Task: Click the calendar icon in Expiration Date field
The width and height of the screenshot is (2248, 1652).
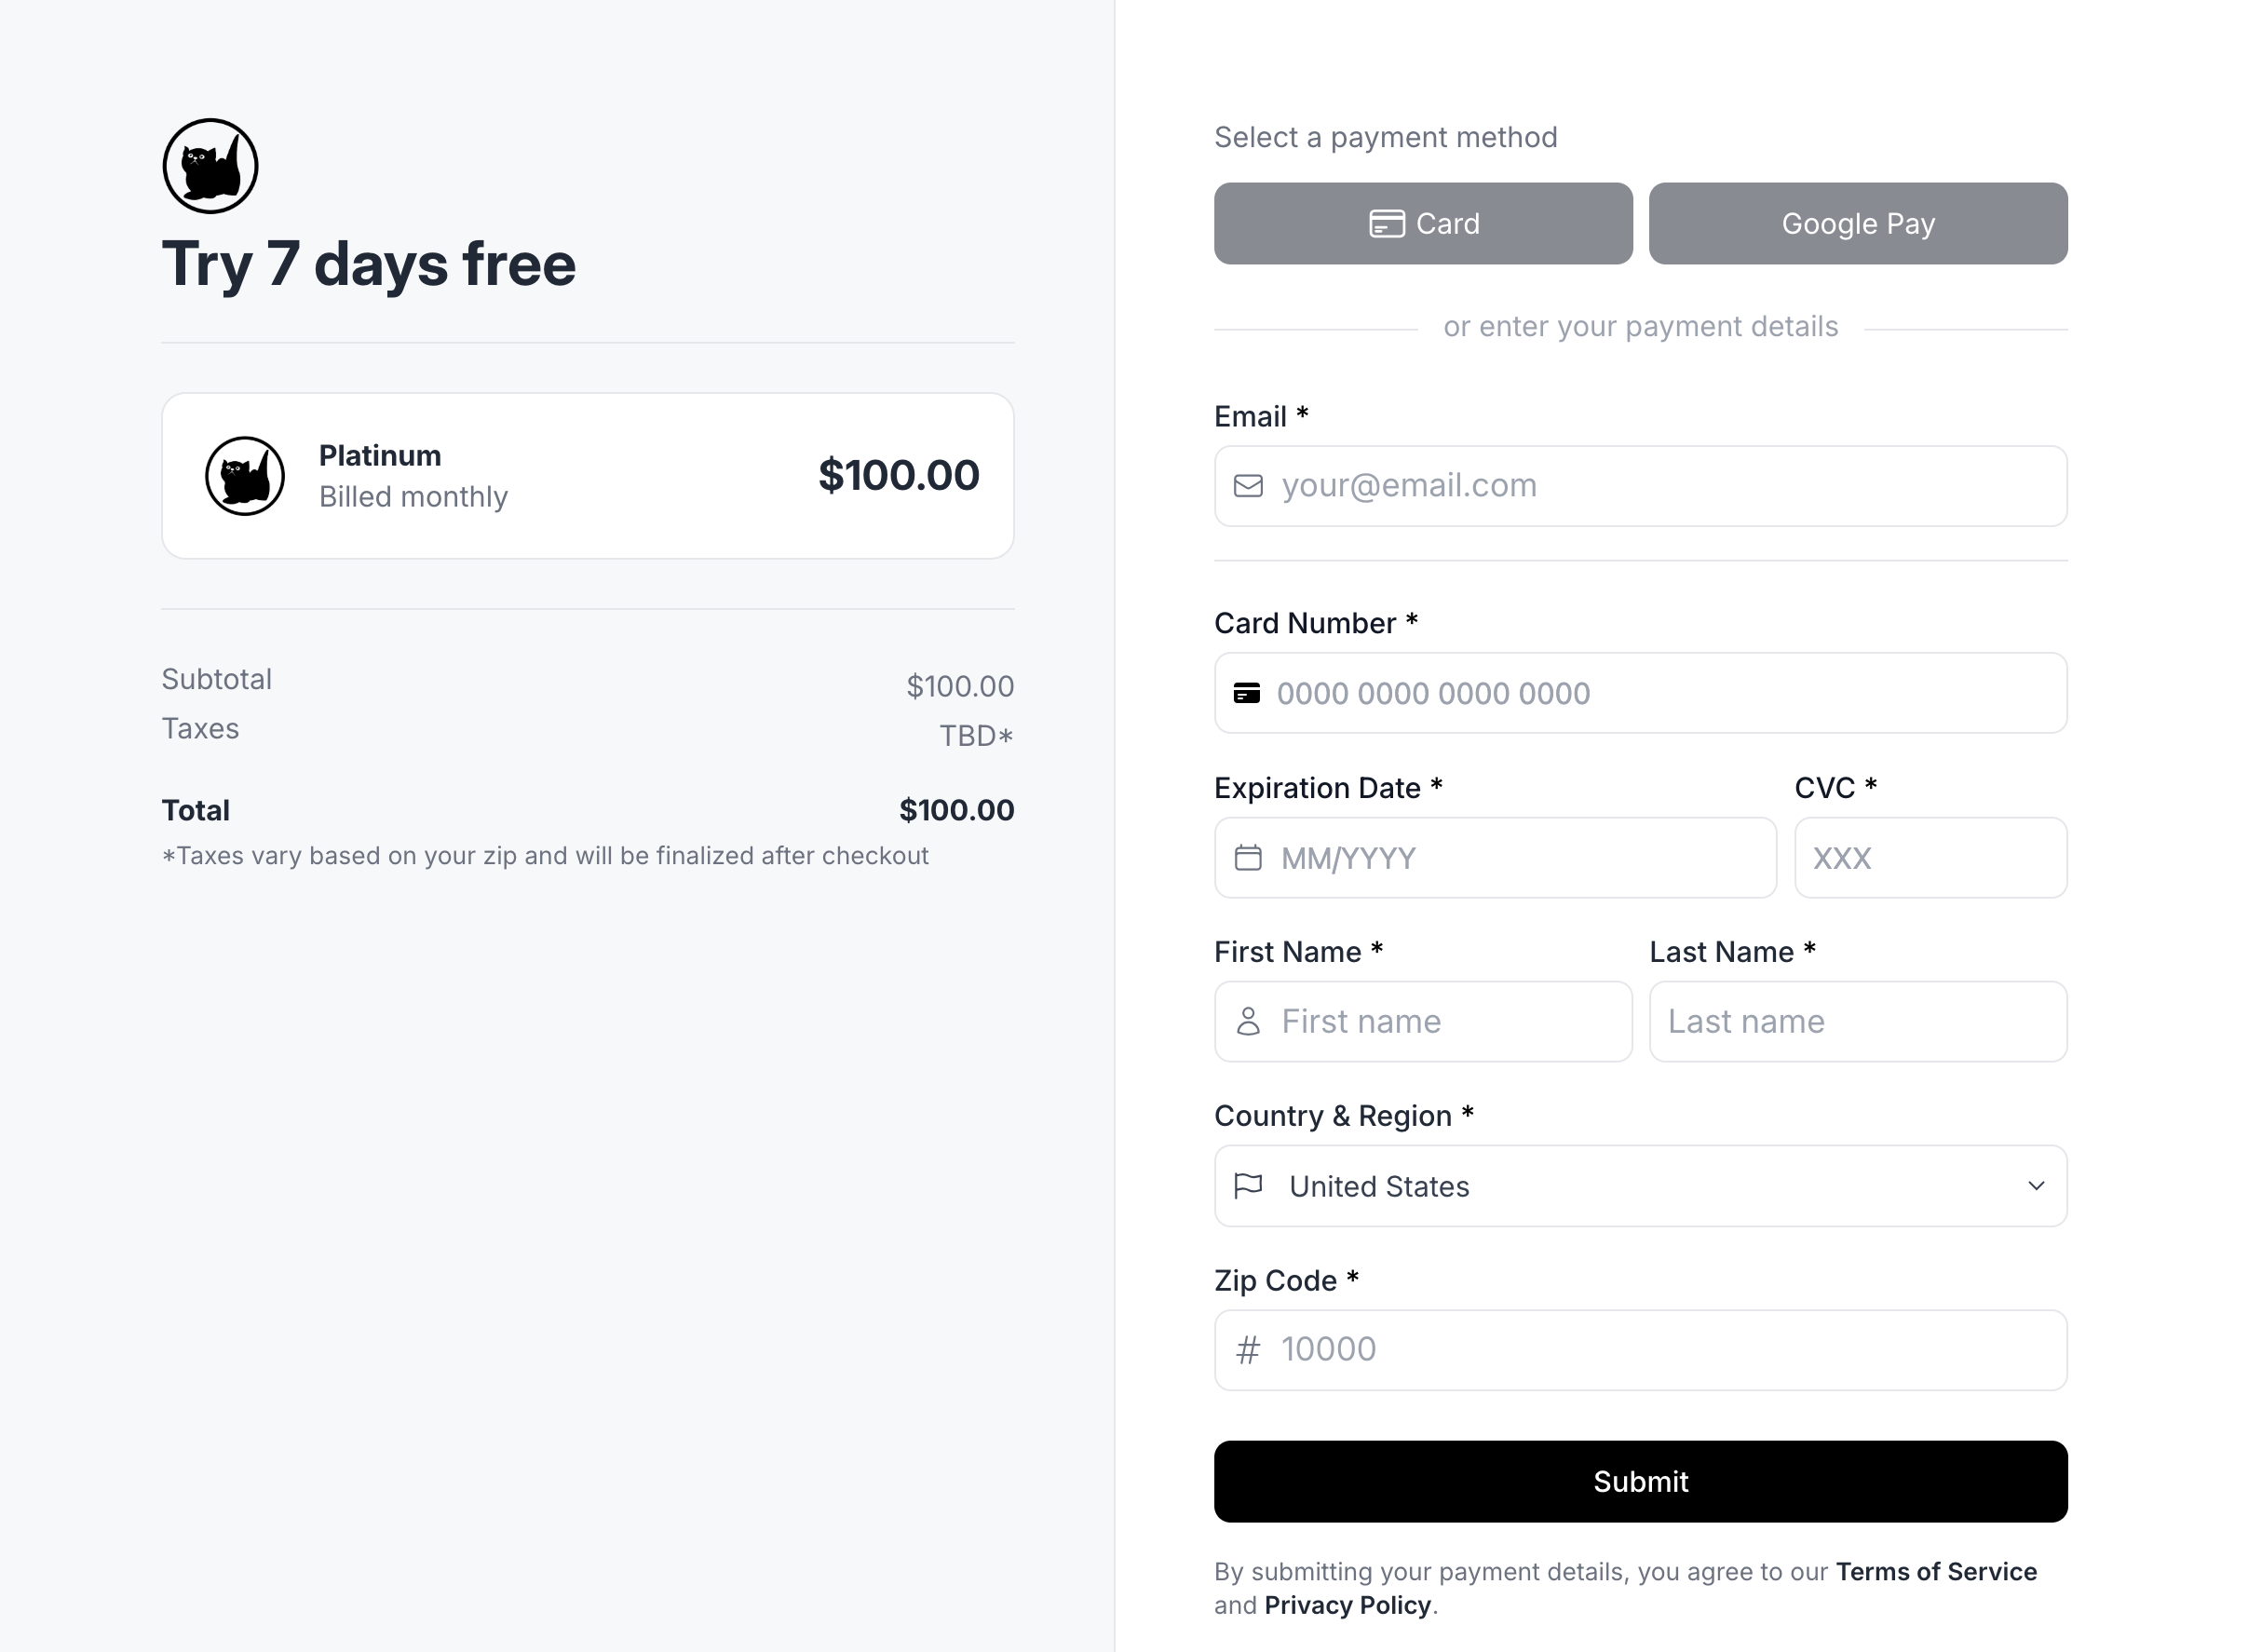Action: click(x=1248, y=858)
